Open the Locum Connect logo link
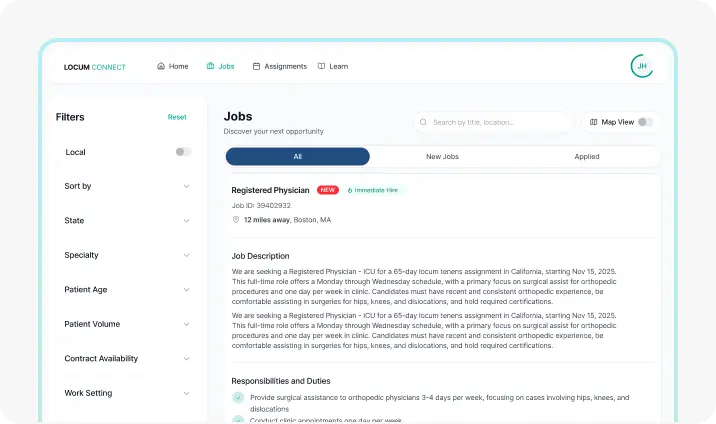The image size is (716, 424). pos(95,67)
